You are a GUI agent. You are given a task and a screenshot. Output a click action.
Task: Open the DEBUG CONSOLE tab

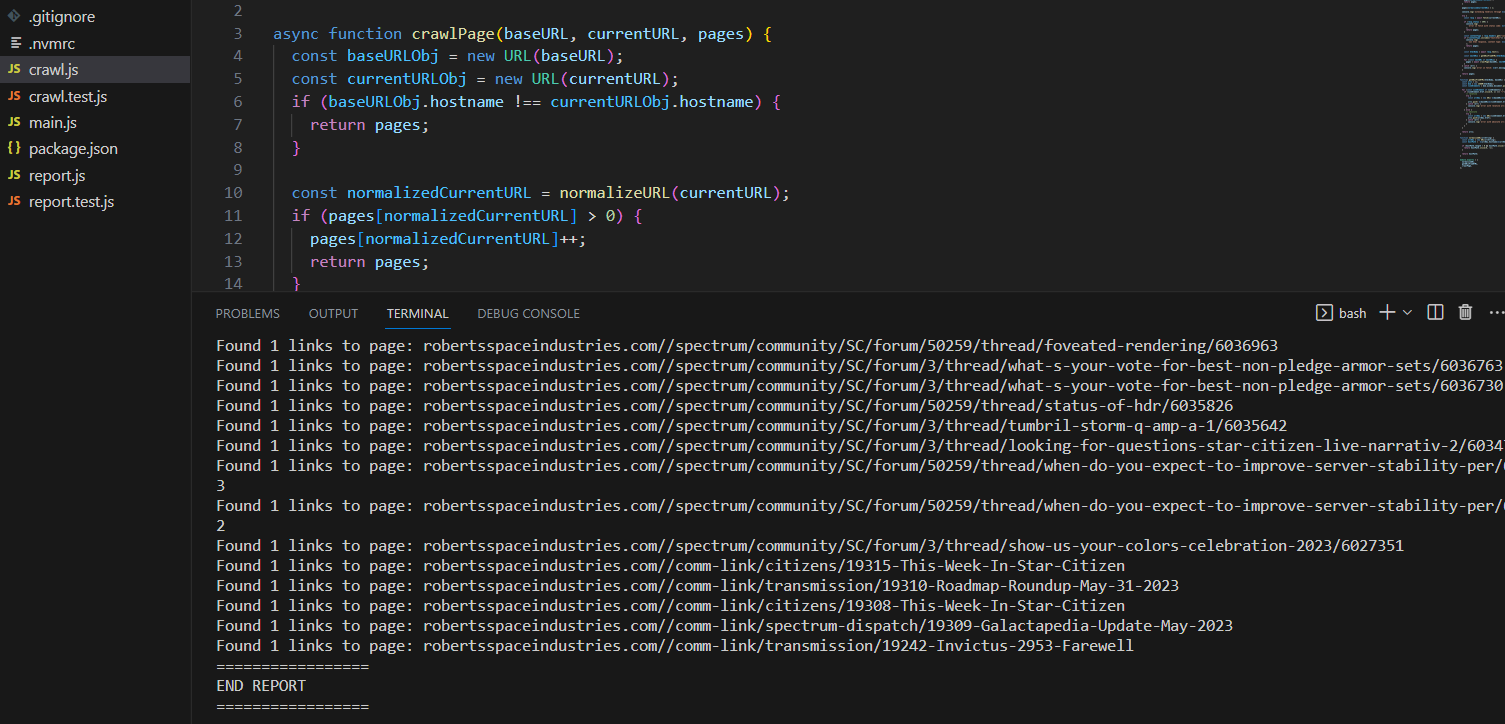coord(528,314)
